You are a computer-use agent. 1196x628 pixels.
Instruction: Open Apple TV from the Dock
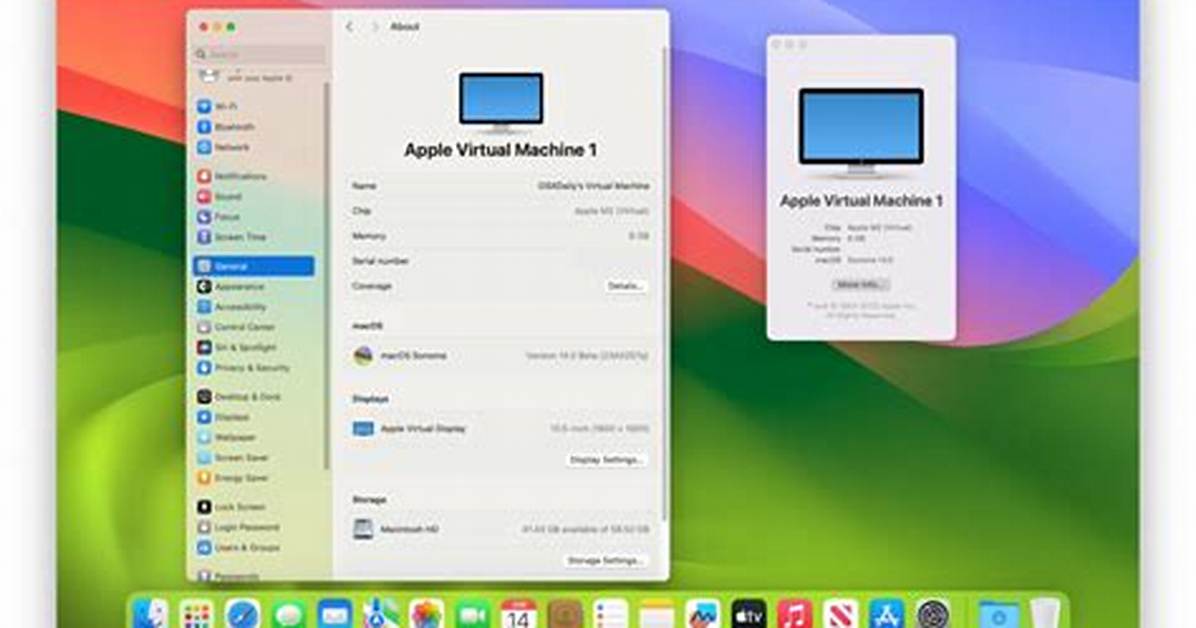[749, 614]
